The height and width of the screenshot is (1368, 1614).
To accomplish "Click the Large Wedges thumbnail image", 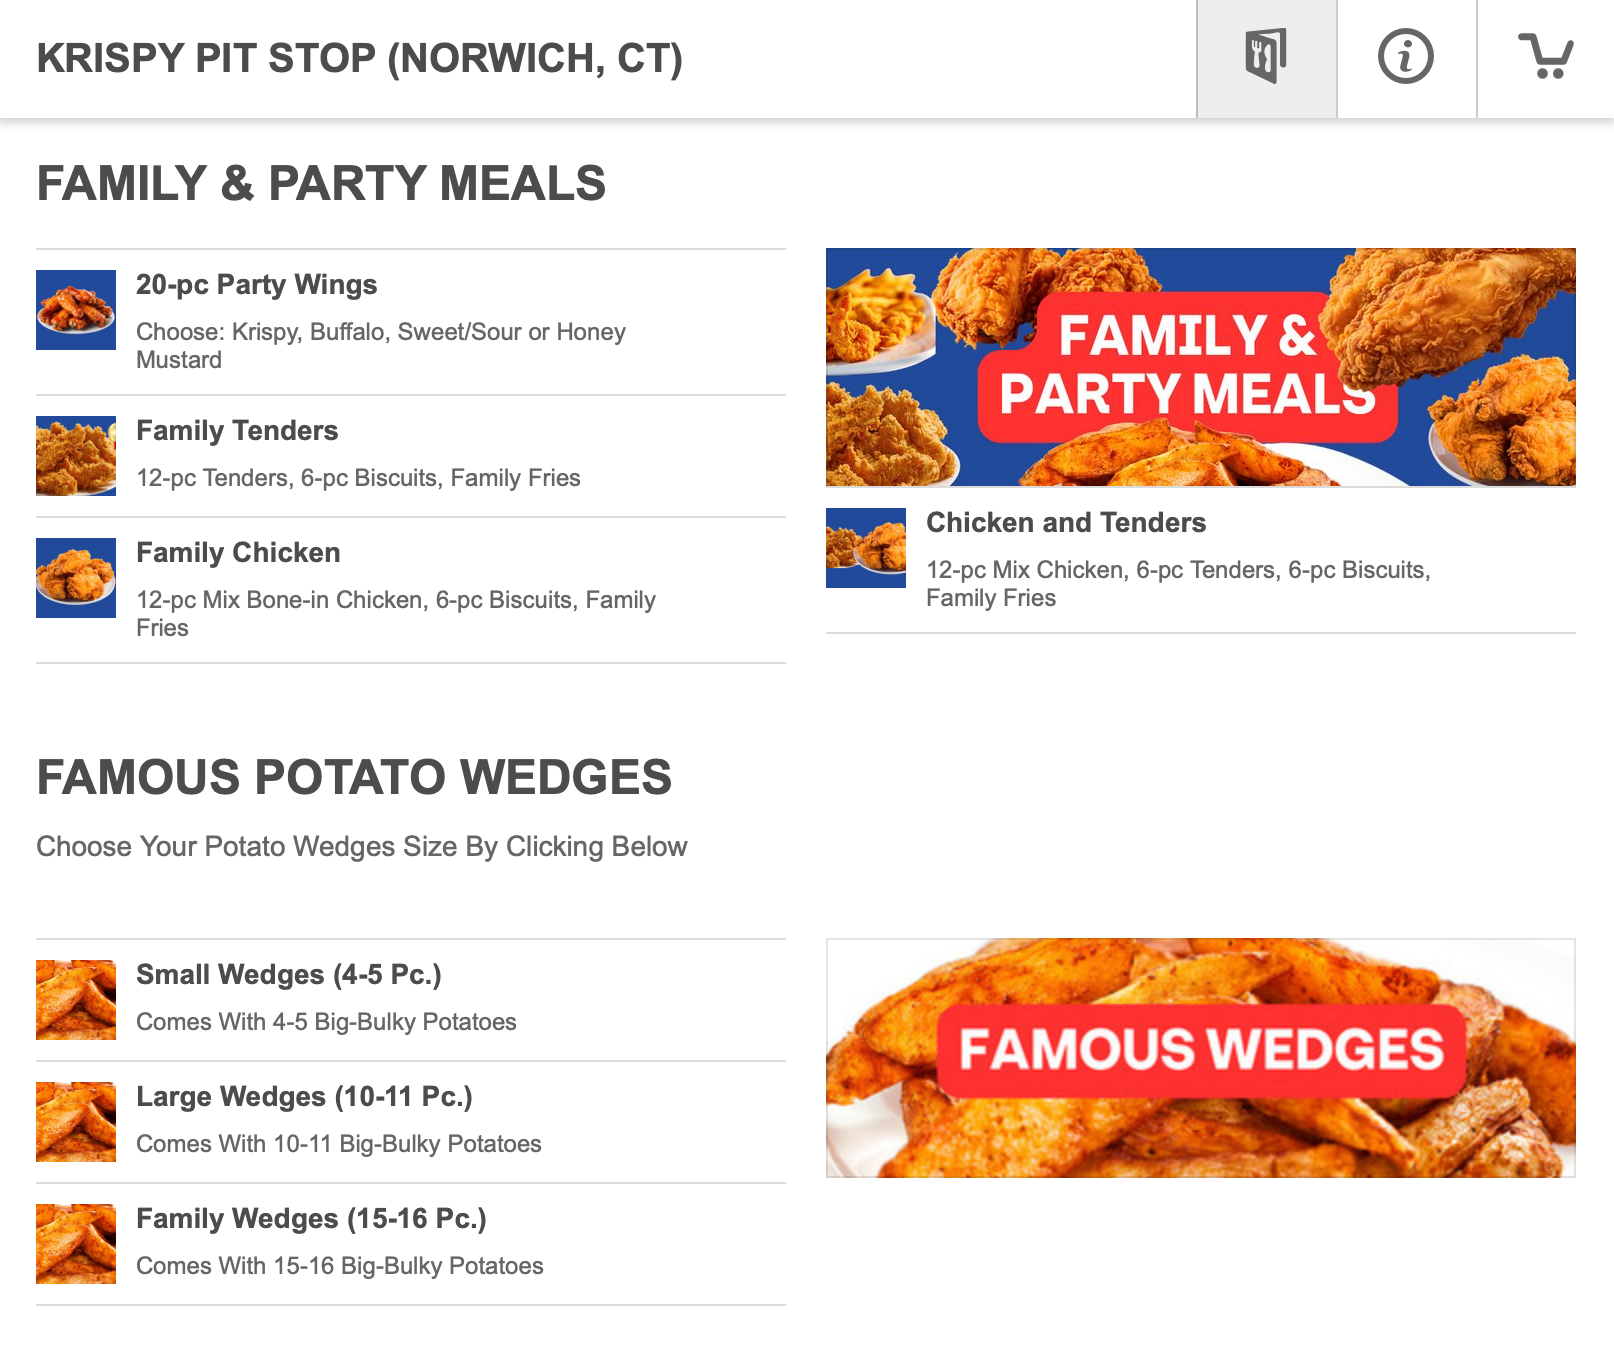I will pyautogui.click(x=76, y=1122).
